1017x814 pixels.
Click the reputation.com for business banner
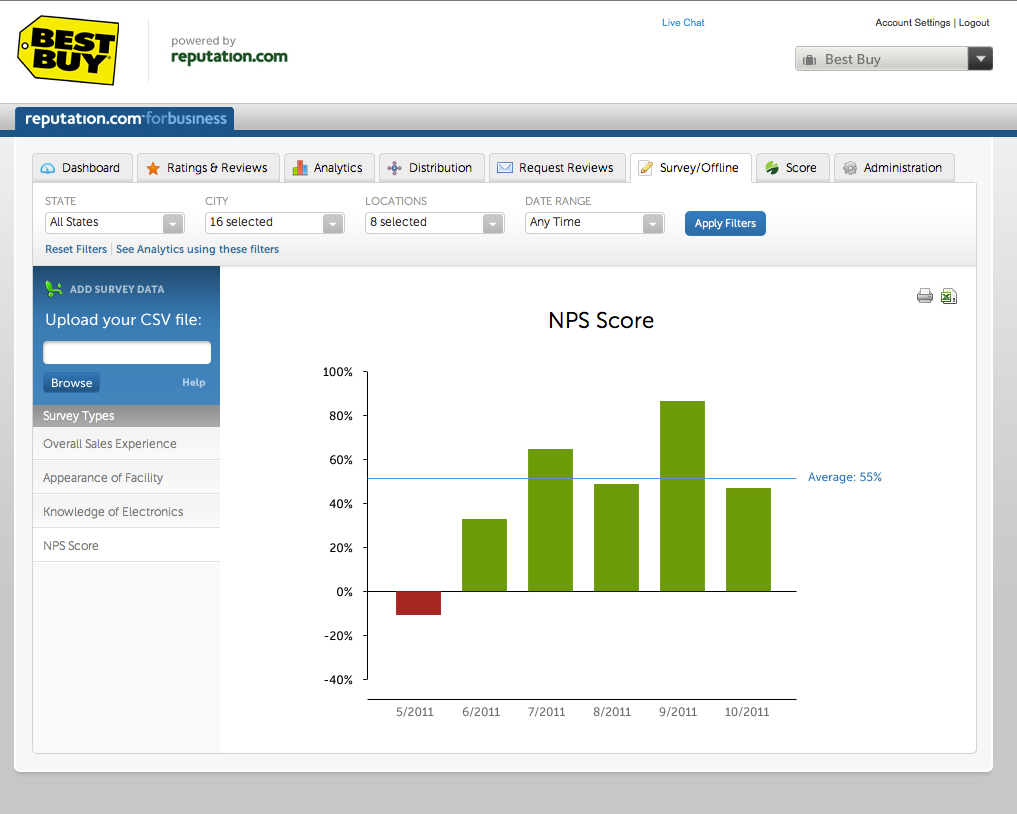pyautogui.click(x=125, y=119)
